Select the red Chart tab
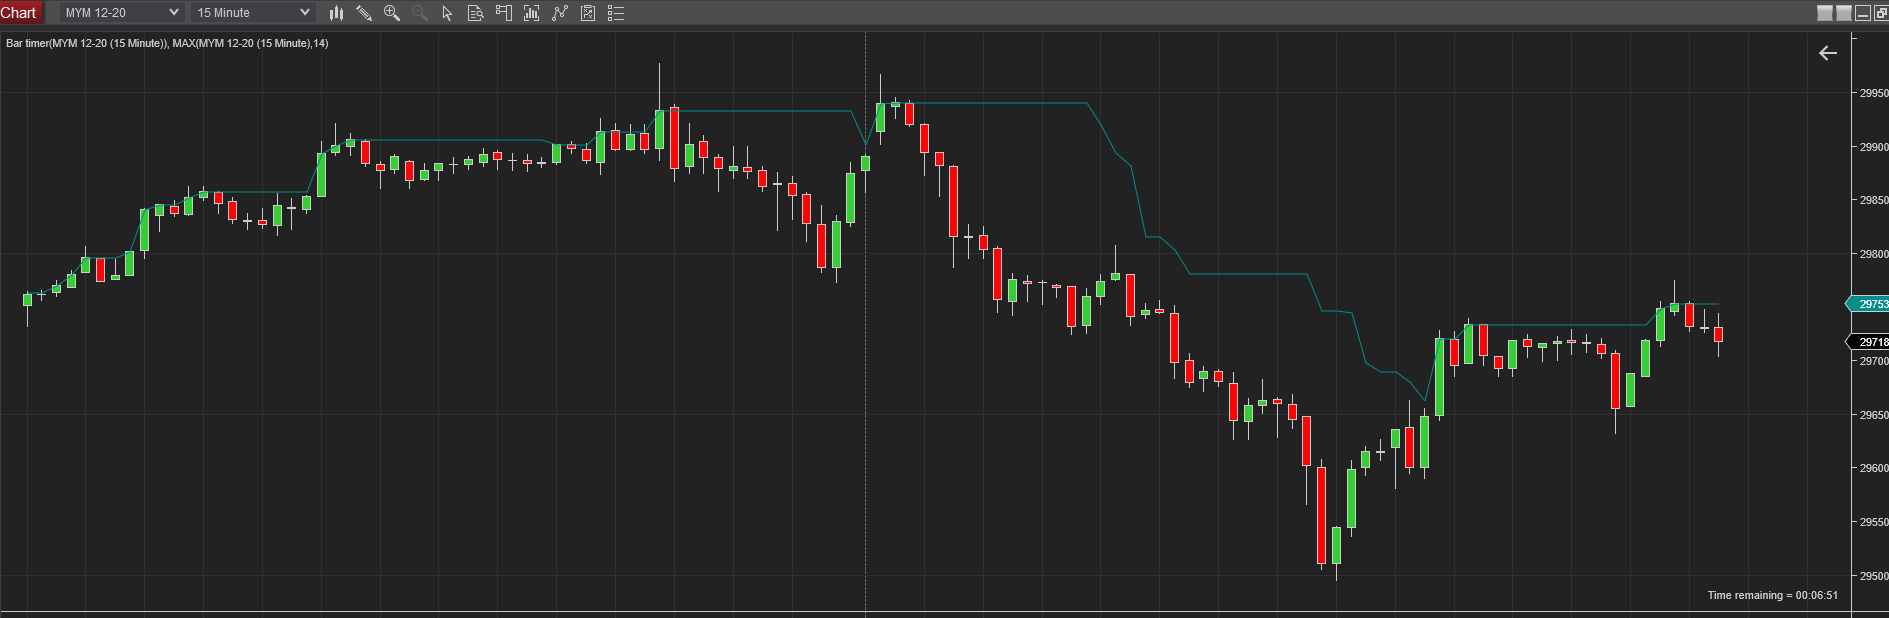Image resolution: width=1889 pixels, height=618 pixels. [19, 13]
